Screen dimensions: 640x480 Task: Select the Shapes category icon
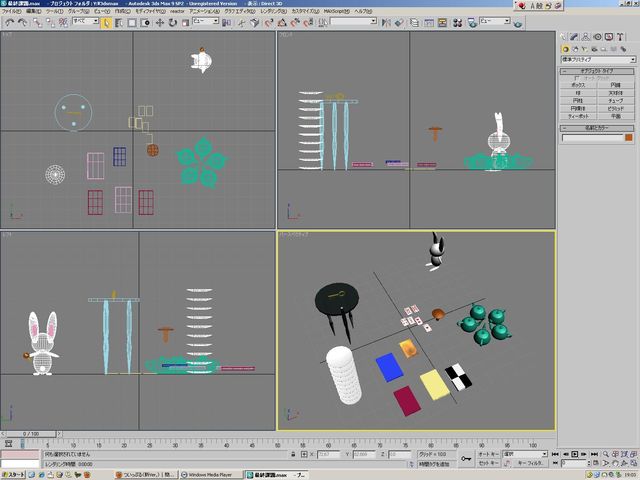(575, 49)
